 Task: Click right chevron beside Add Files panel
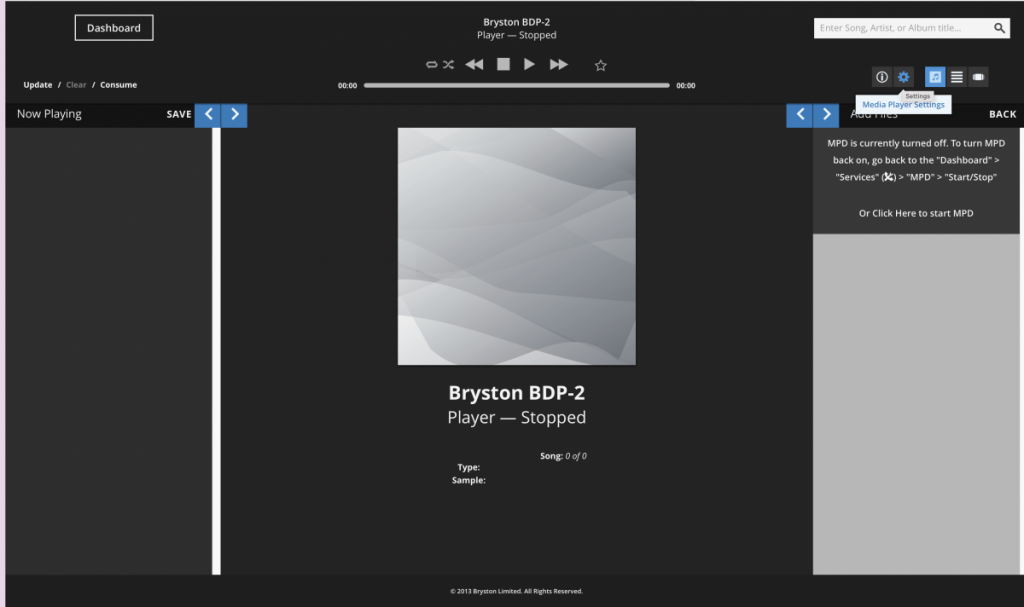[x=826, y=114]
